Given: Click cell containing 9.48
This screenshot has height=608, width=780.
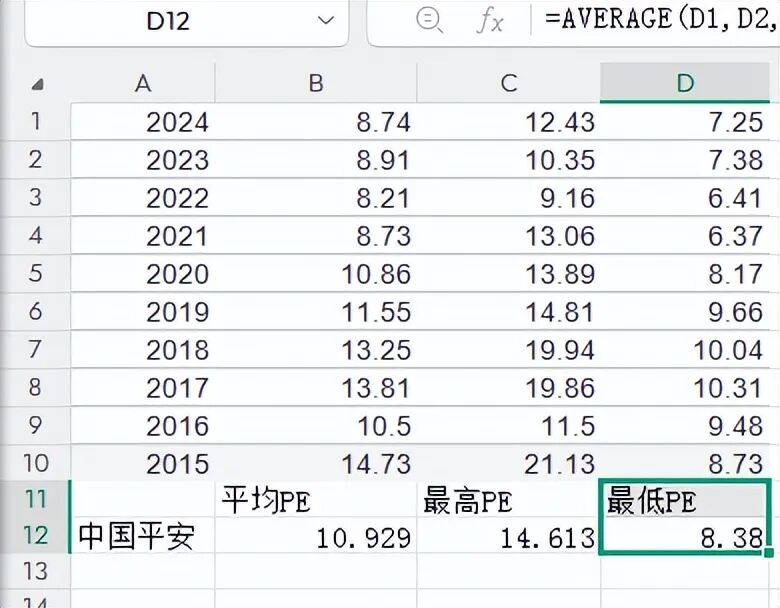Looking at the screenshot, I should coord(685,425).
